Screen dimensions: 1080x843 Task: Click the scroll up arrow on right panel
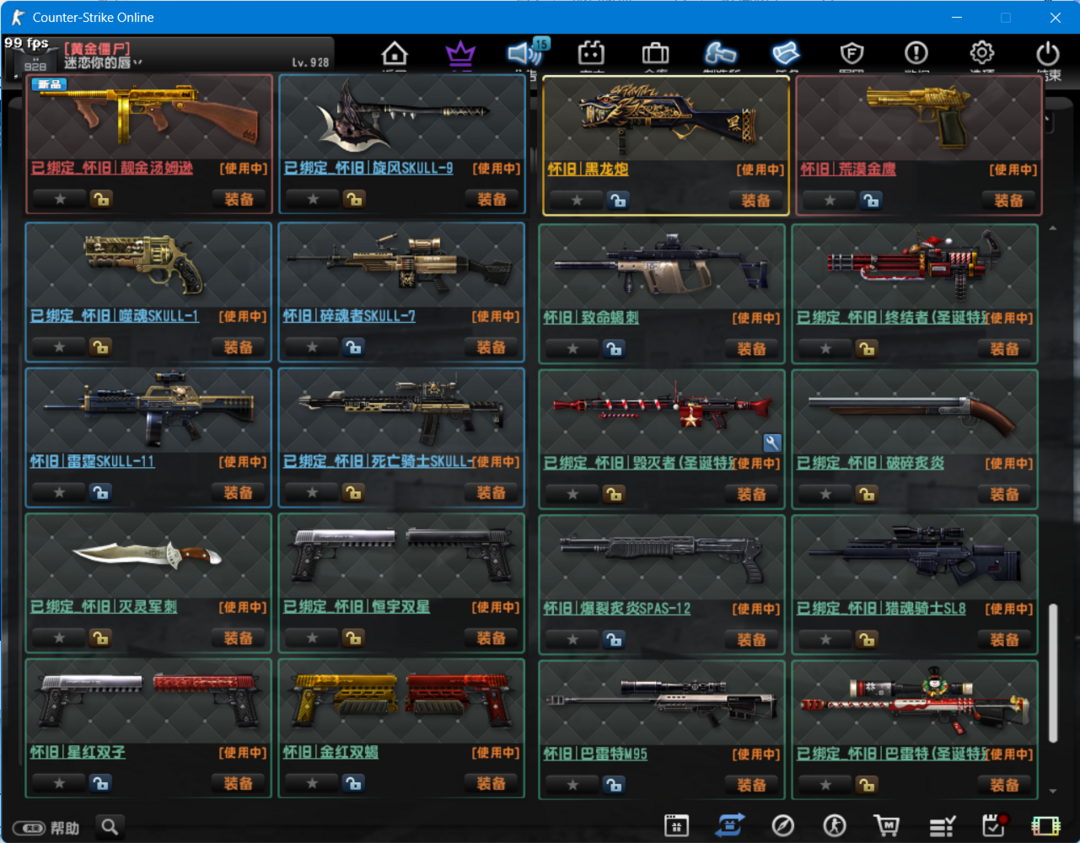pyautogui.click(x=1052, y=228)
